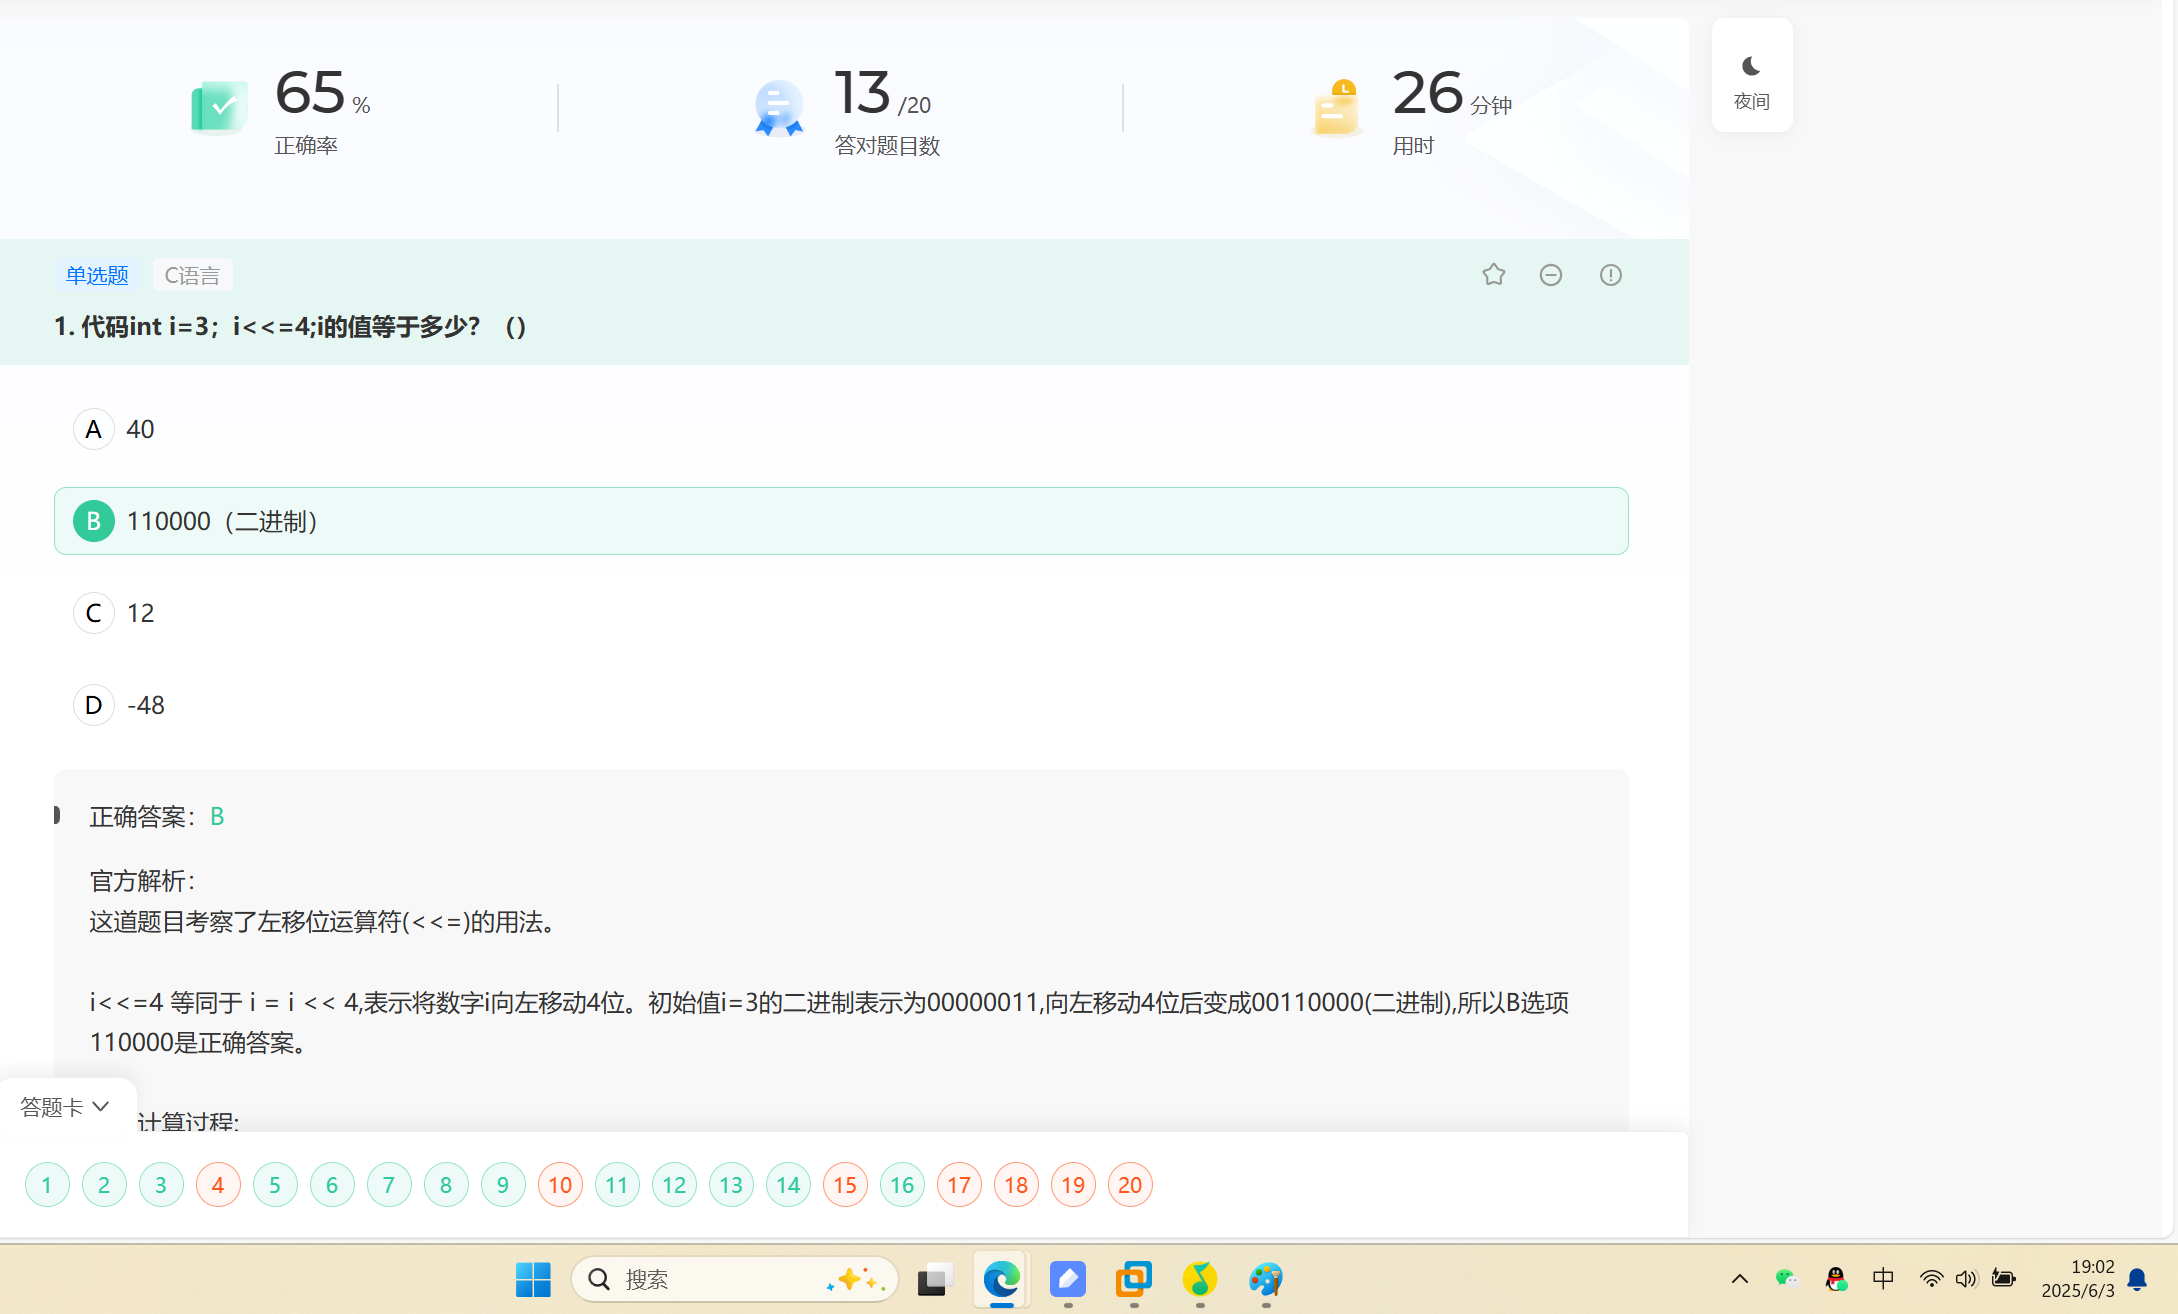The image size is (2178, 1314).
Task: Click the star favorite icon
Action: coord(1493,275)
